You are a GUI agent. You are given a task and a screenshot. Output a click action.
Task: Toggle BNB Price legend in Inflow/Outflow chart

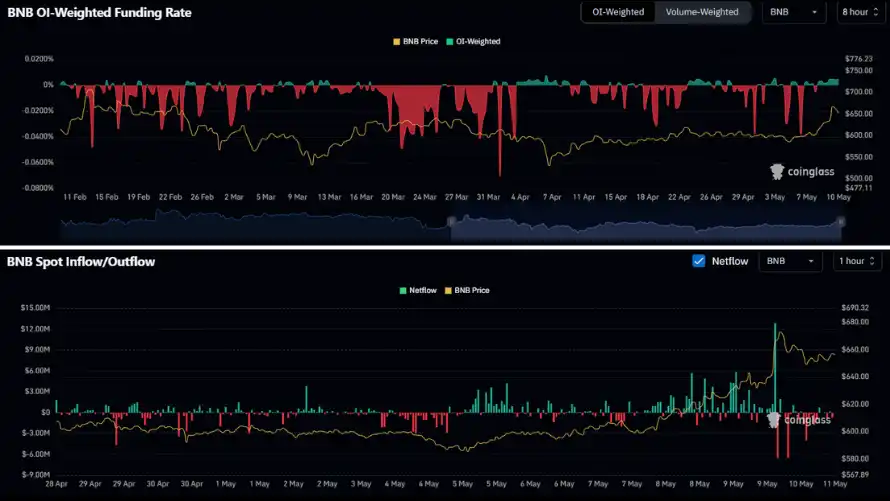coord(467,291)
